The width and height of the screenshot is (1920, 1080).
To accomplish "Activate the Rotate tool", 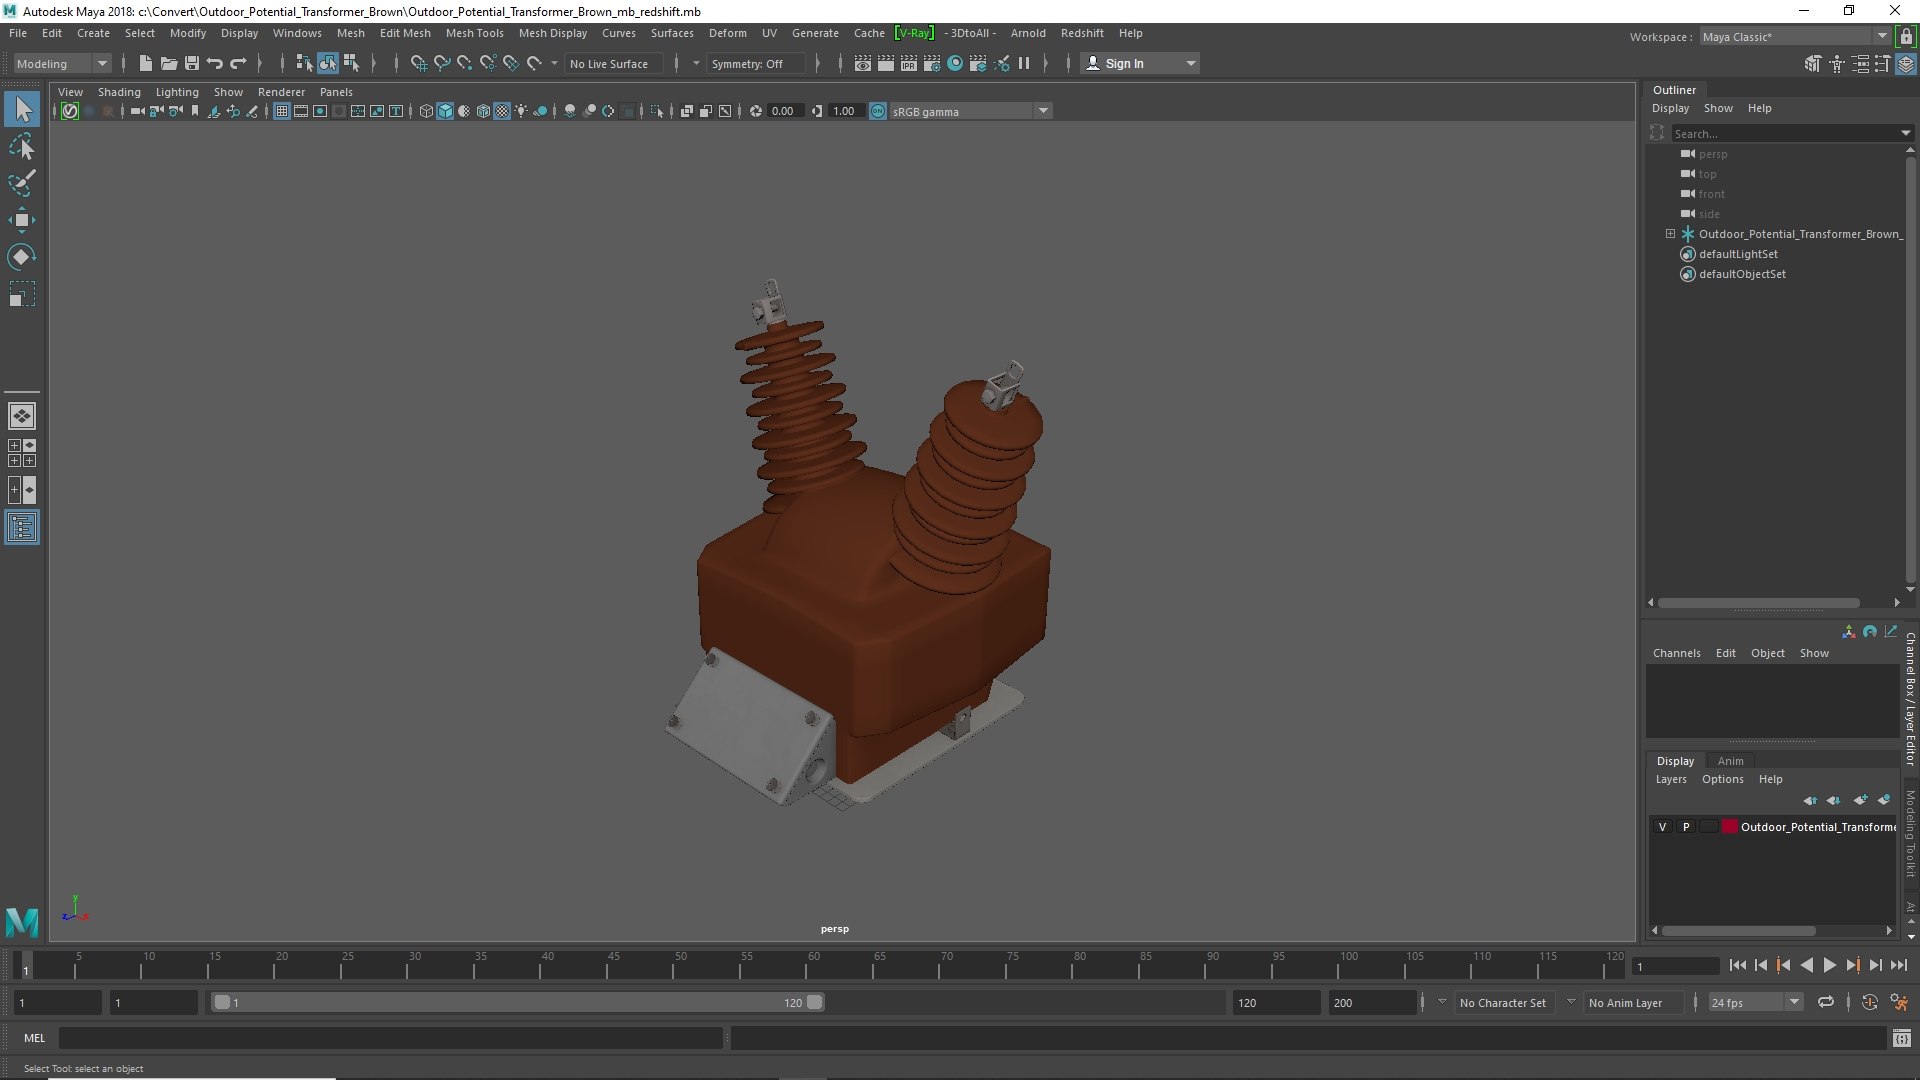I will 22,257.
